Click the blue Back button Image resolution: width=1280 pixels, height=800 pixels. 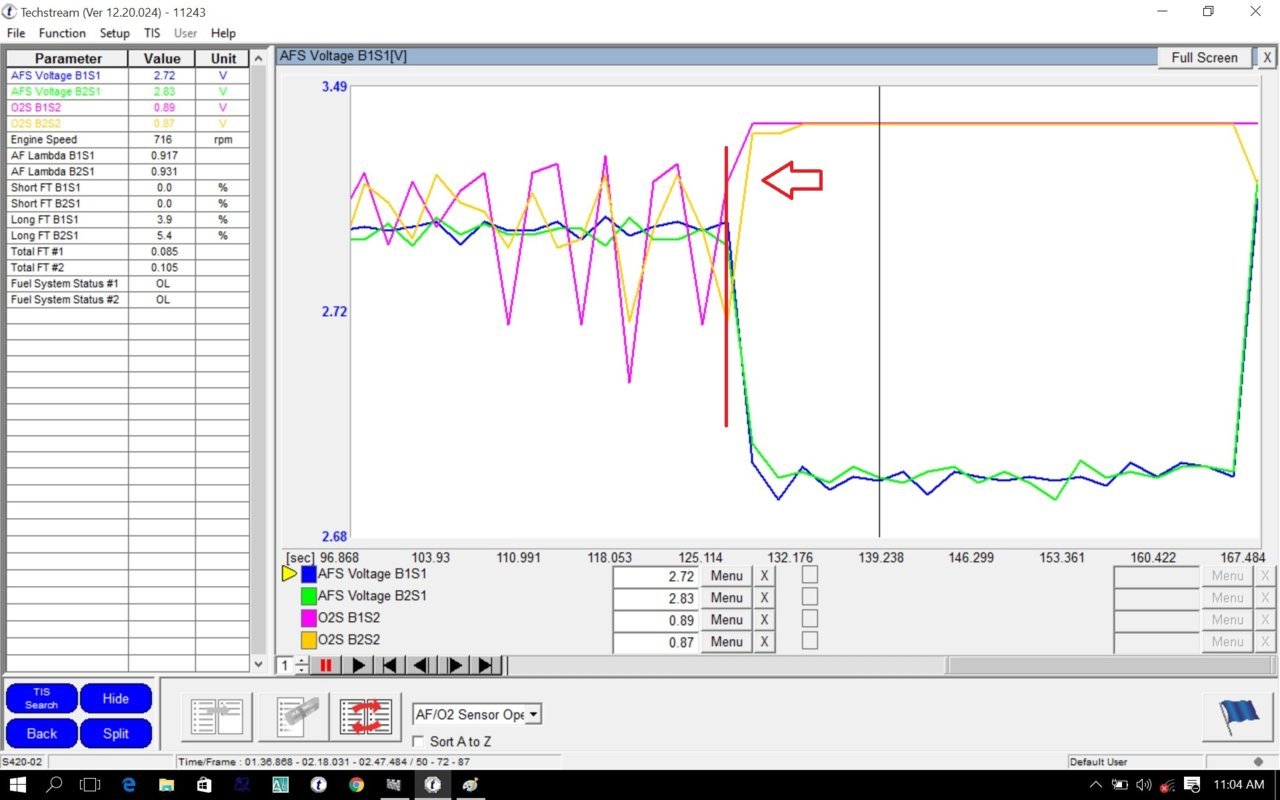(41, 733)
